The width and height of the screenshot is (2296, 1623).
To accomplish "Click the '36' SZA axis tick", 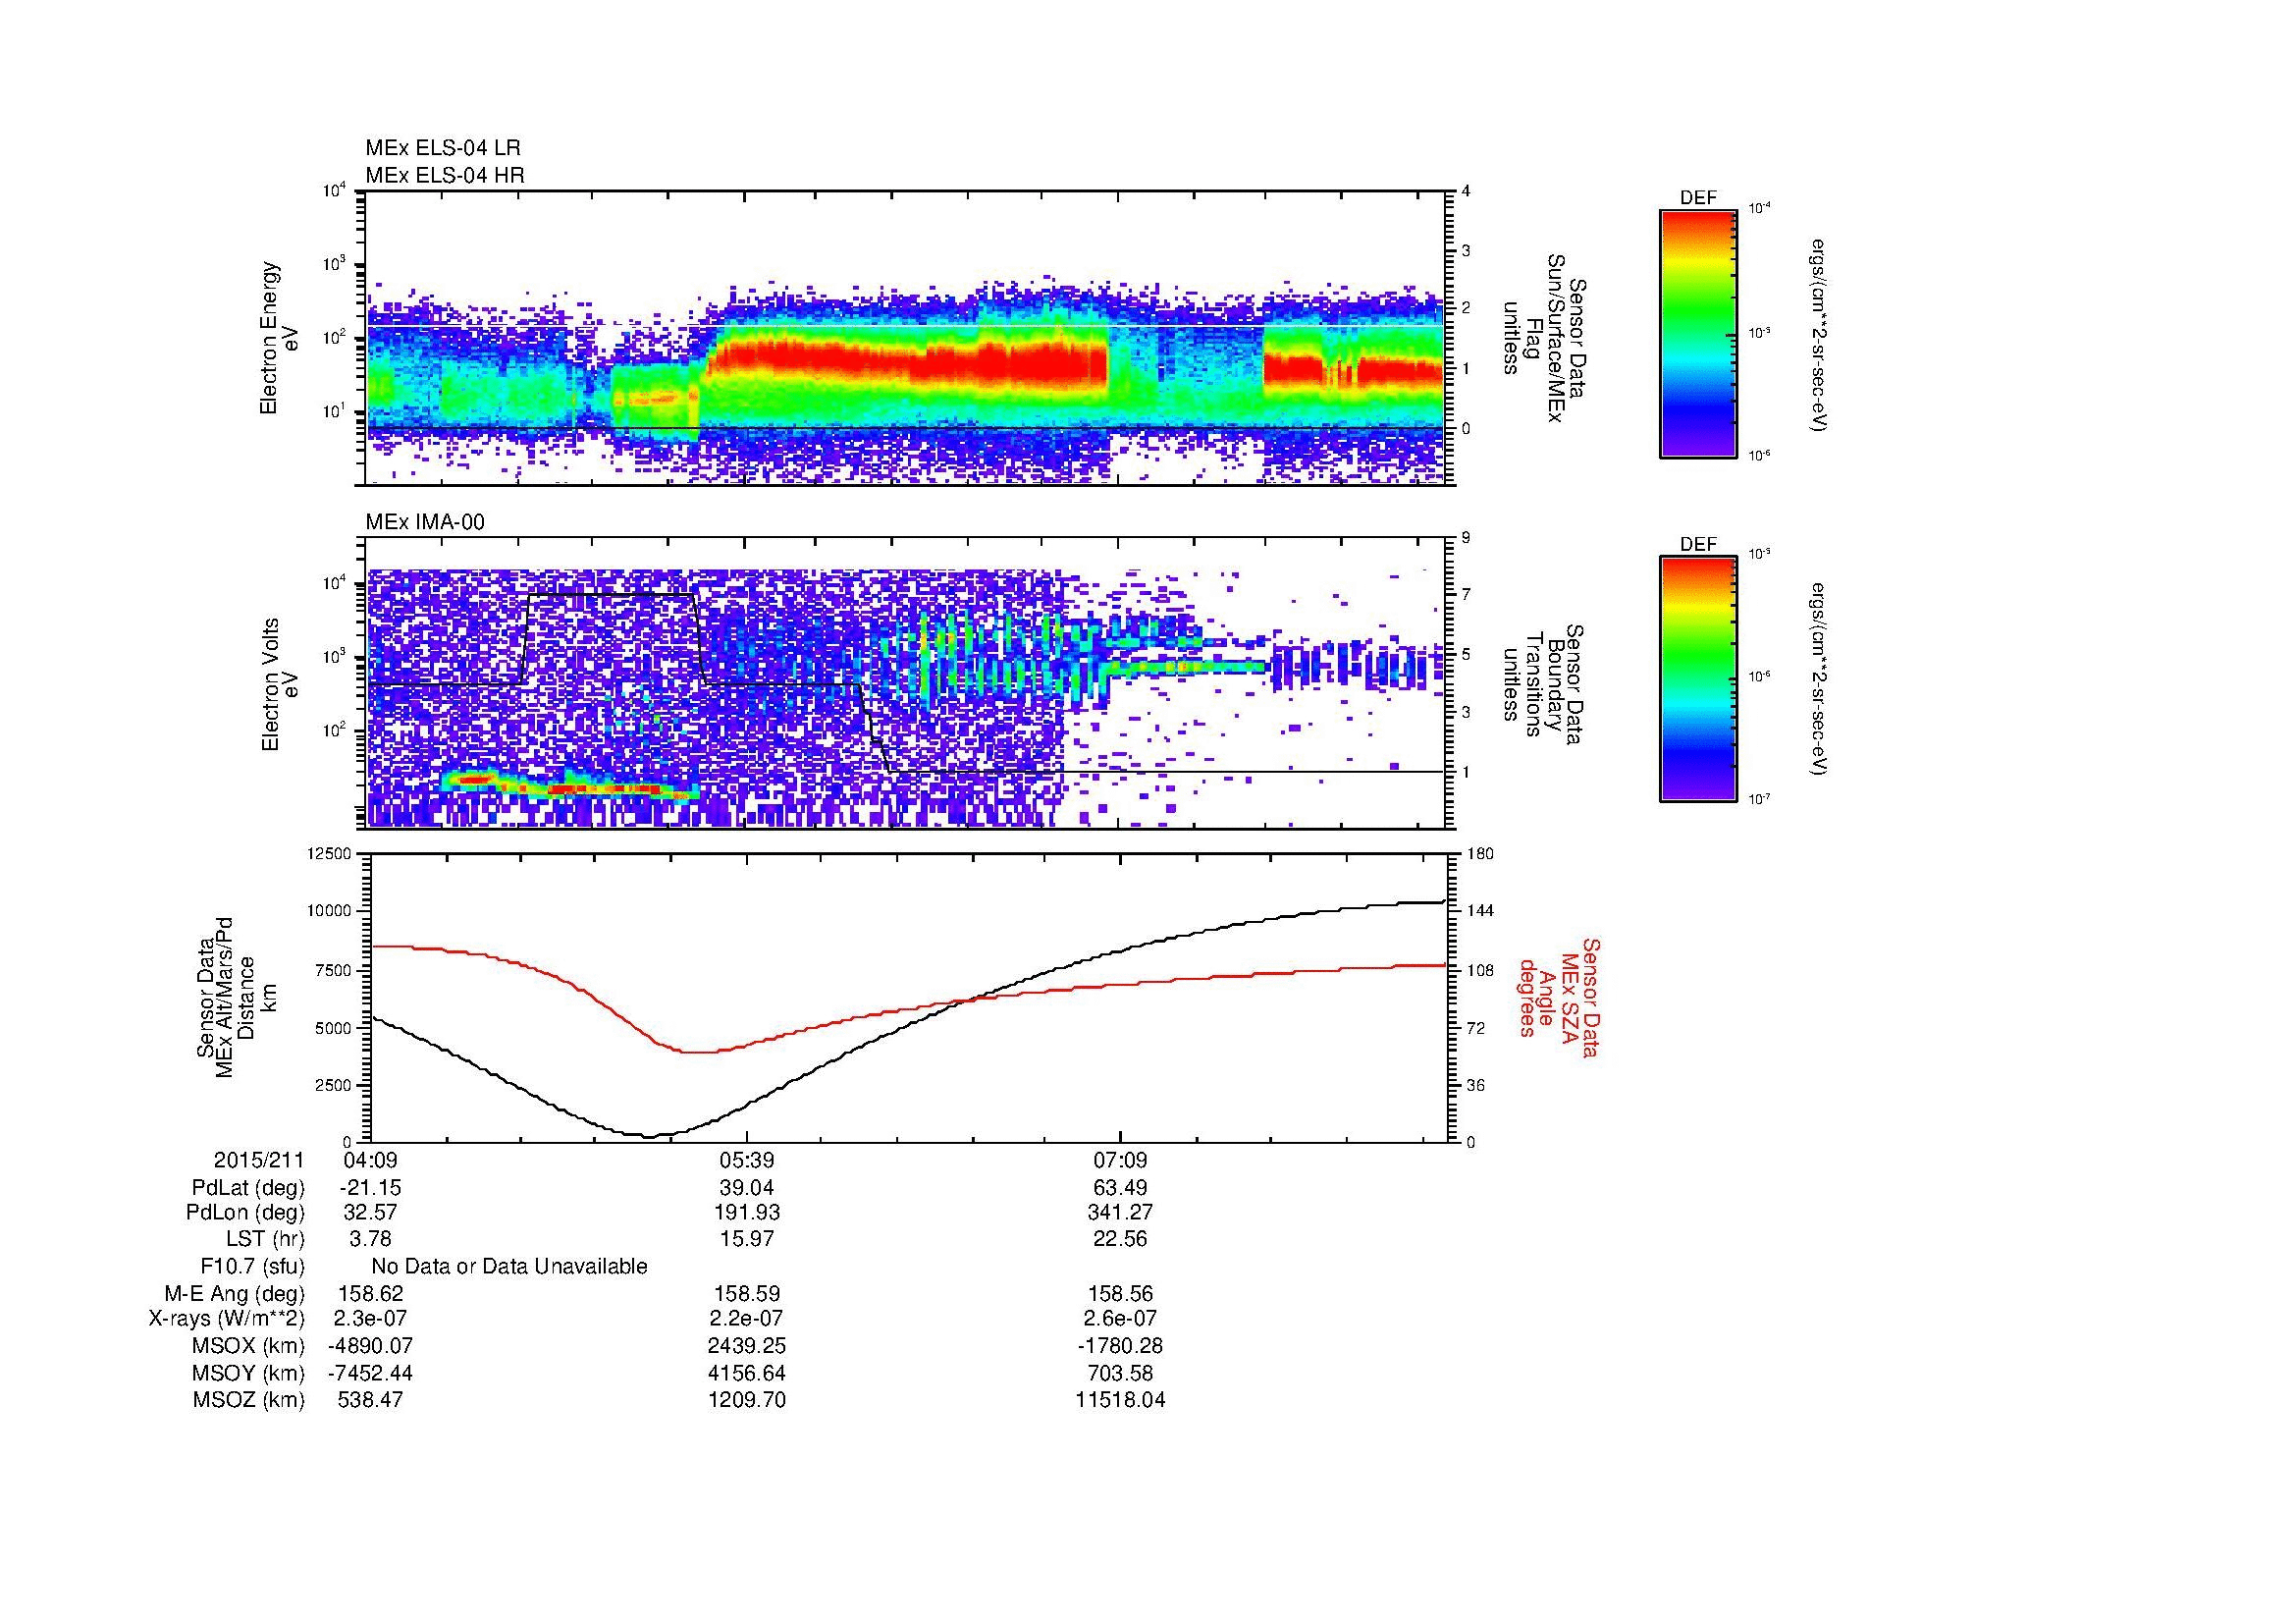I will point(1475,1085).
